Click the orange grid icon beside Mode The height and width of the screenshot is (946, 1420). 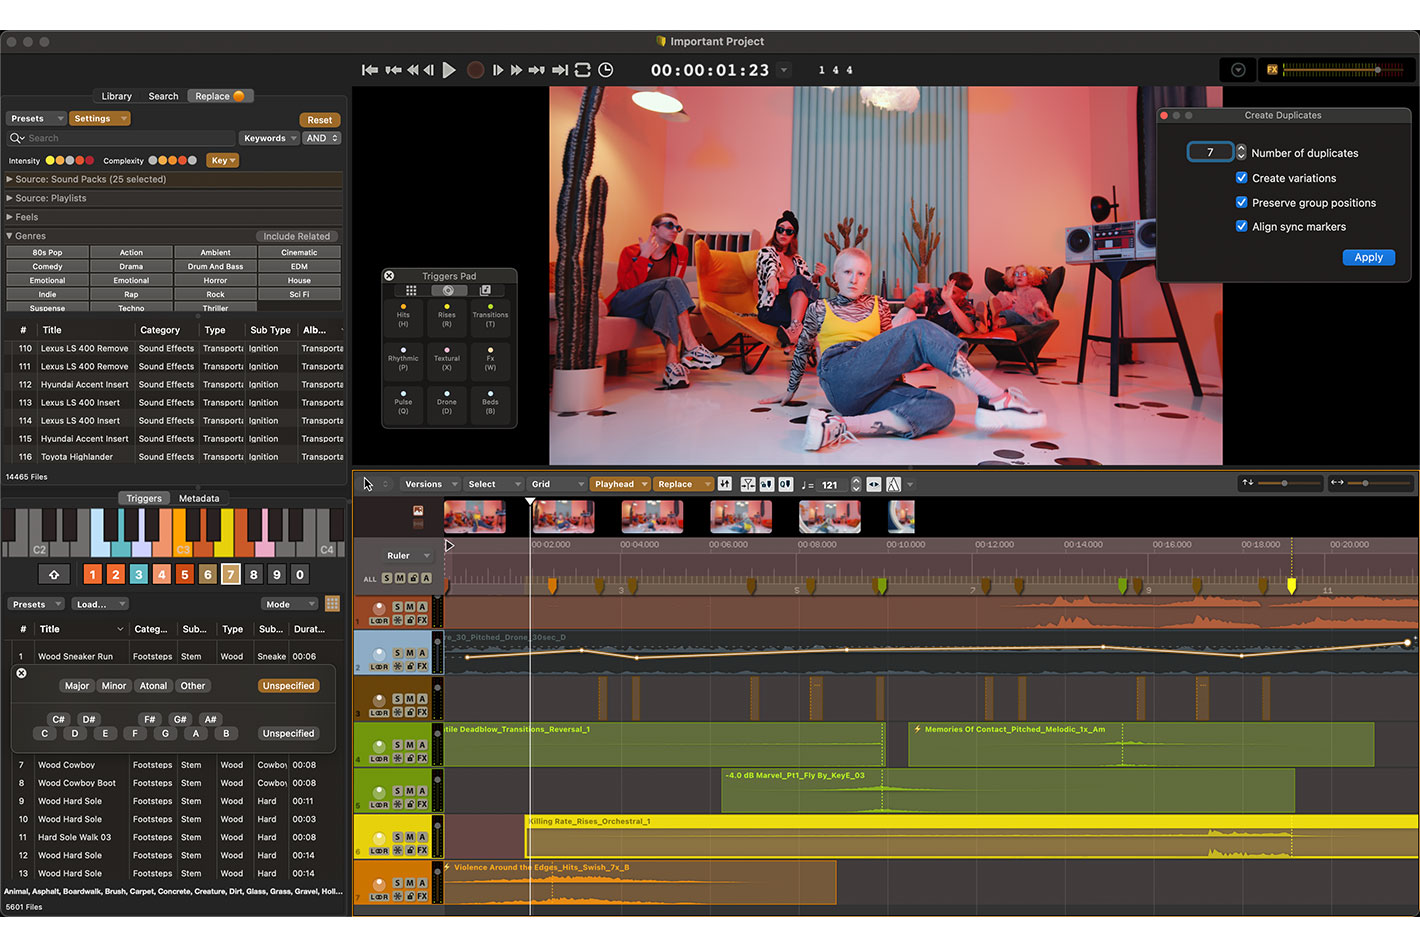[332, 603]
